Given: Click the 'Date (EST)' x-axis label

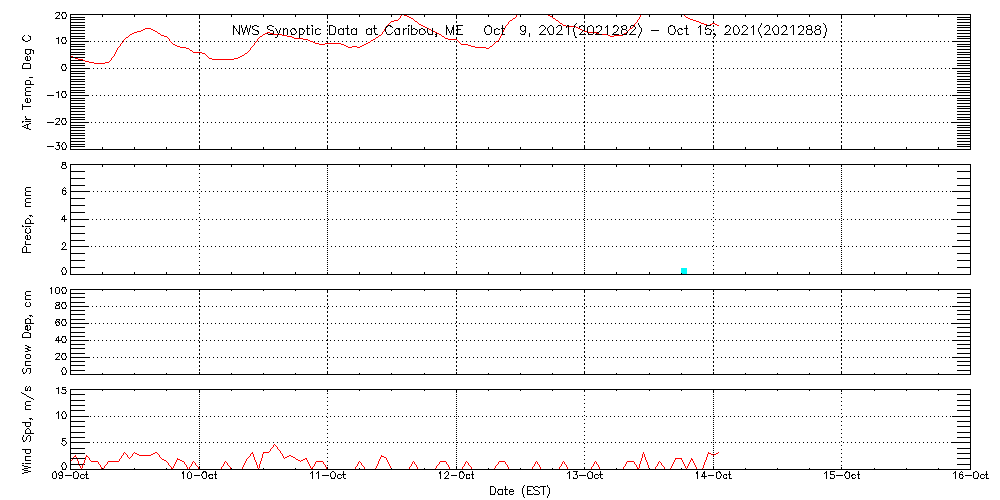Looking at the screenshot, I should pos(520,491).
